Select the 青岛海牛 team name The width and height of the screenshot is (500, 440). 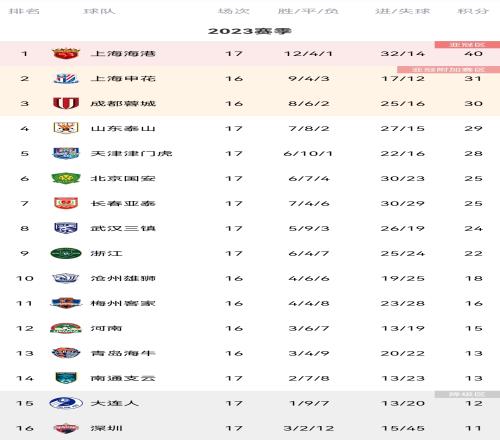(123, 353)
